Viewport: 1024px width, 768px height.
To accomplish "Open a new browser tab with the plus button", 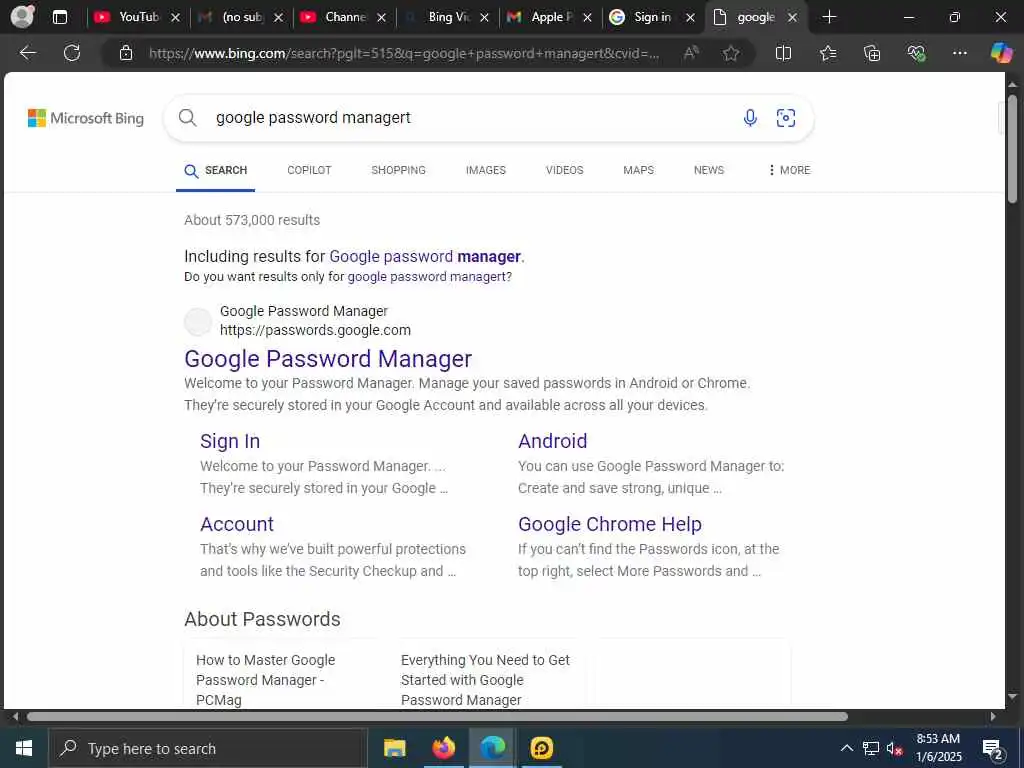I will pyautogui.click(x=829, y=17).
